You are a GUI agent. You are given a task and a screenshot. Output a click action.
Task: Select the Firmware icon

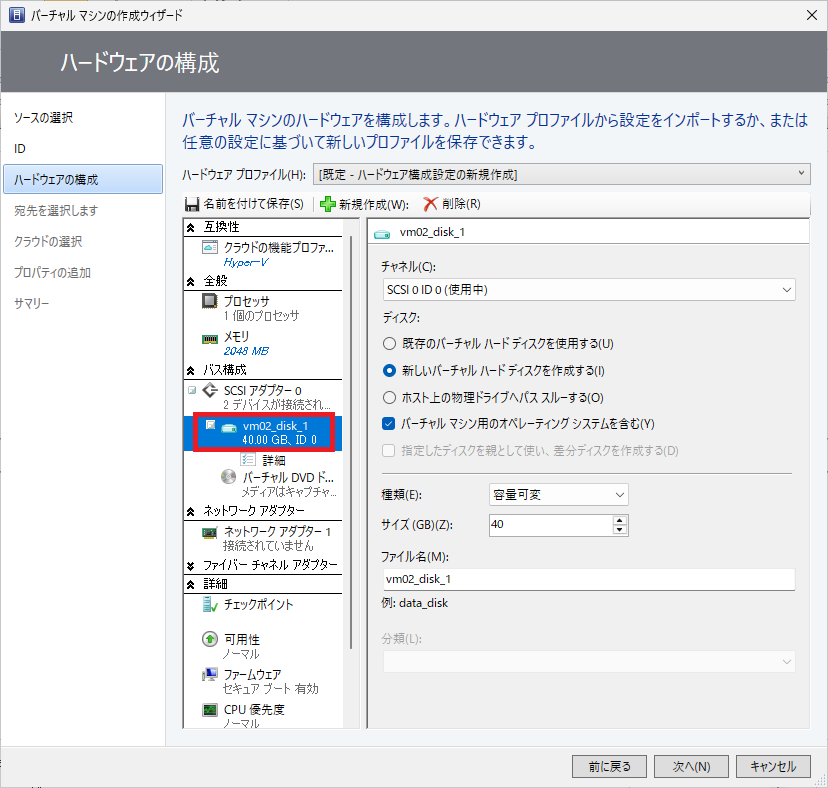point(210,674)
